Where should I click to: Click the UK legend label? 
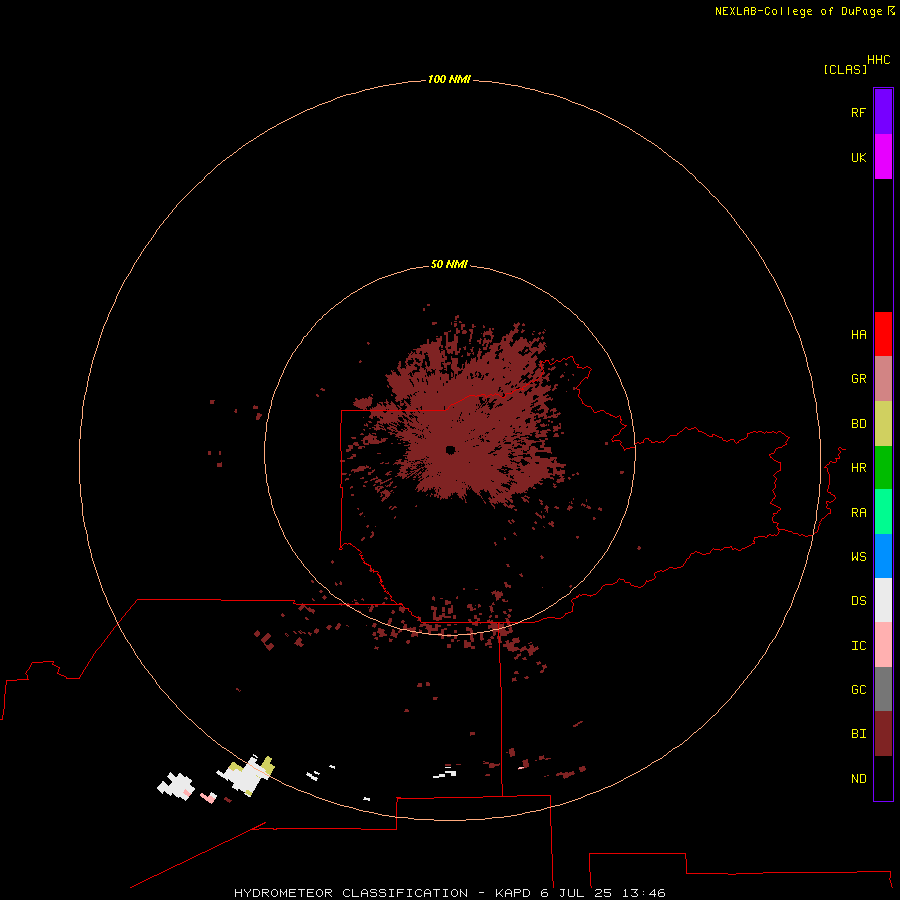(x=858, y=157)
